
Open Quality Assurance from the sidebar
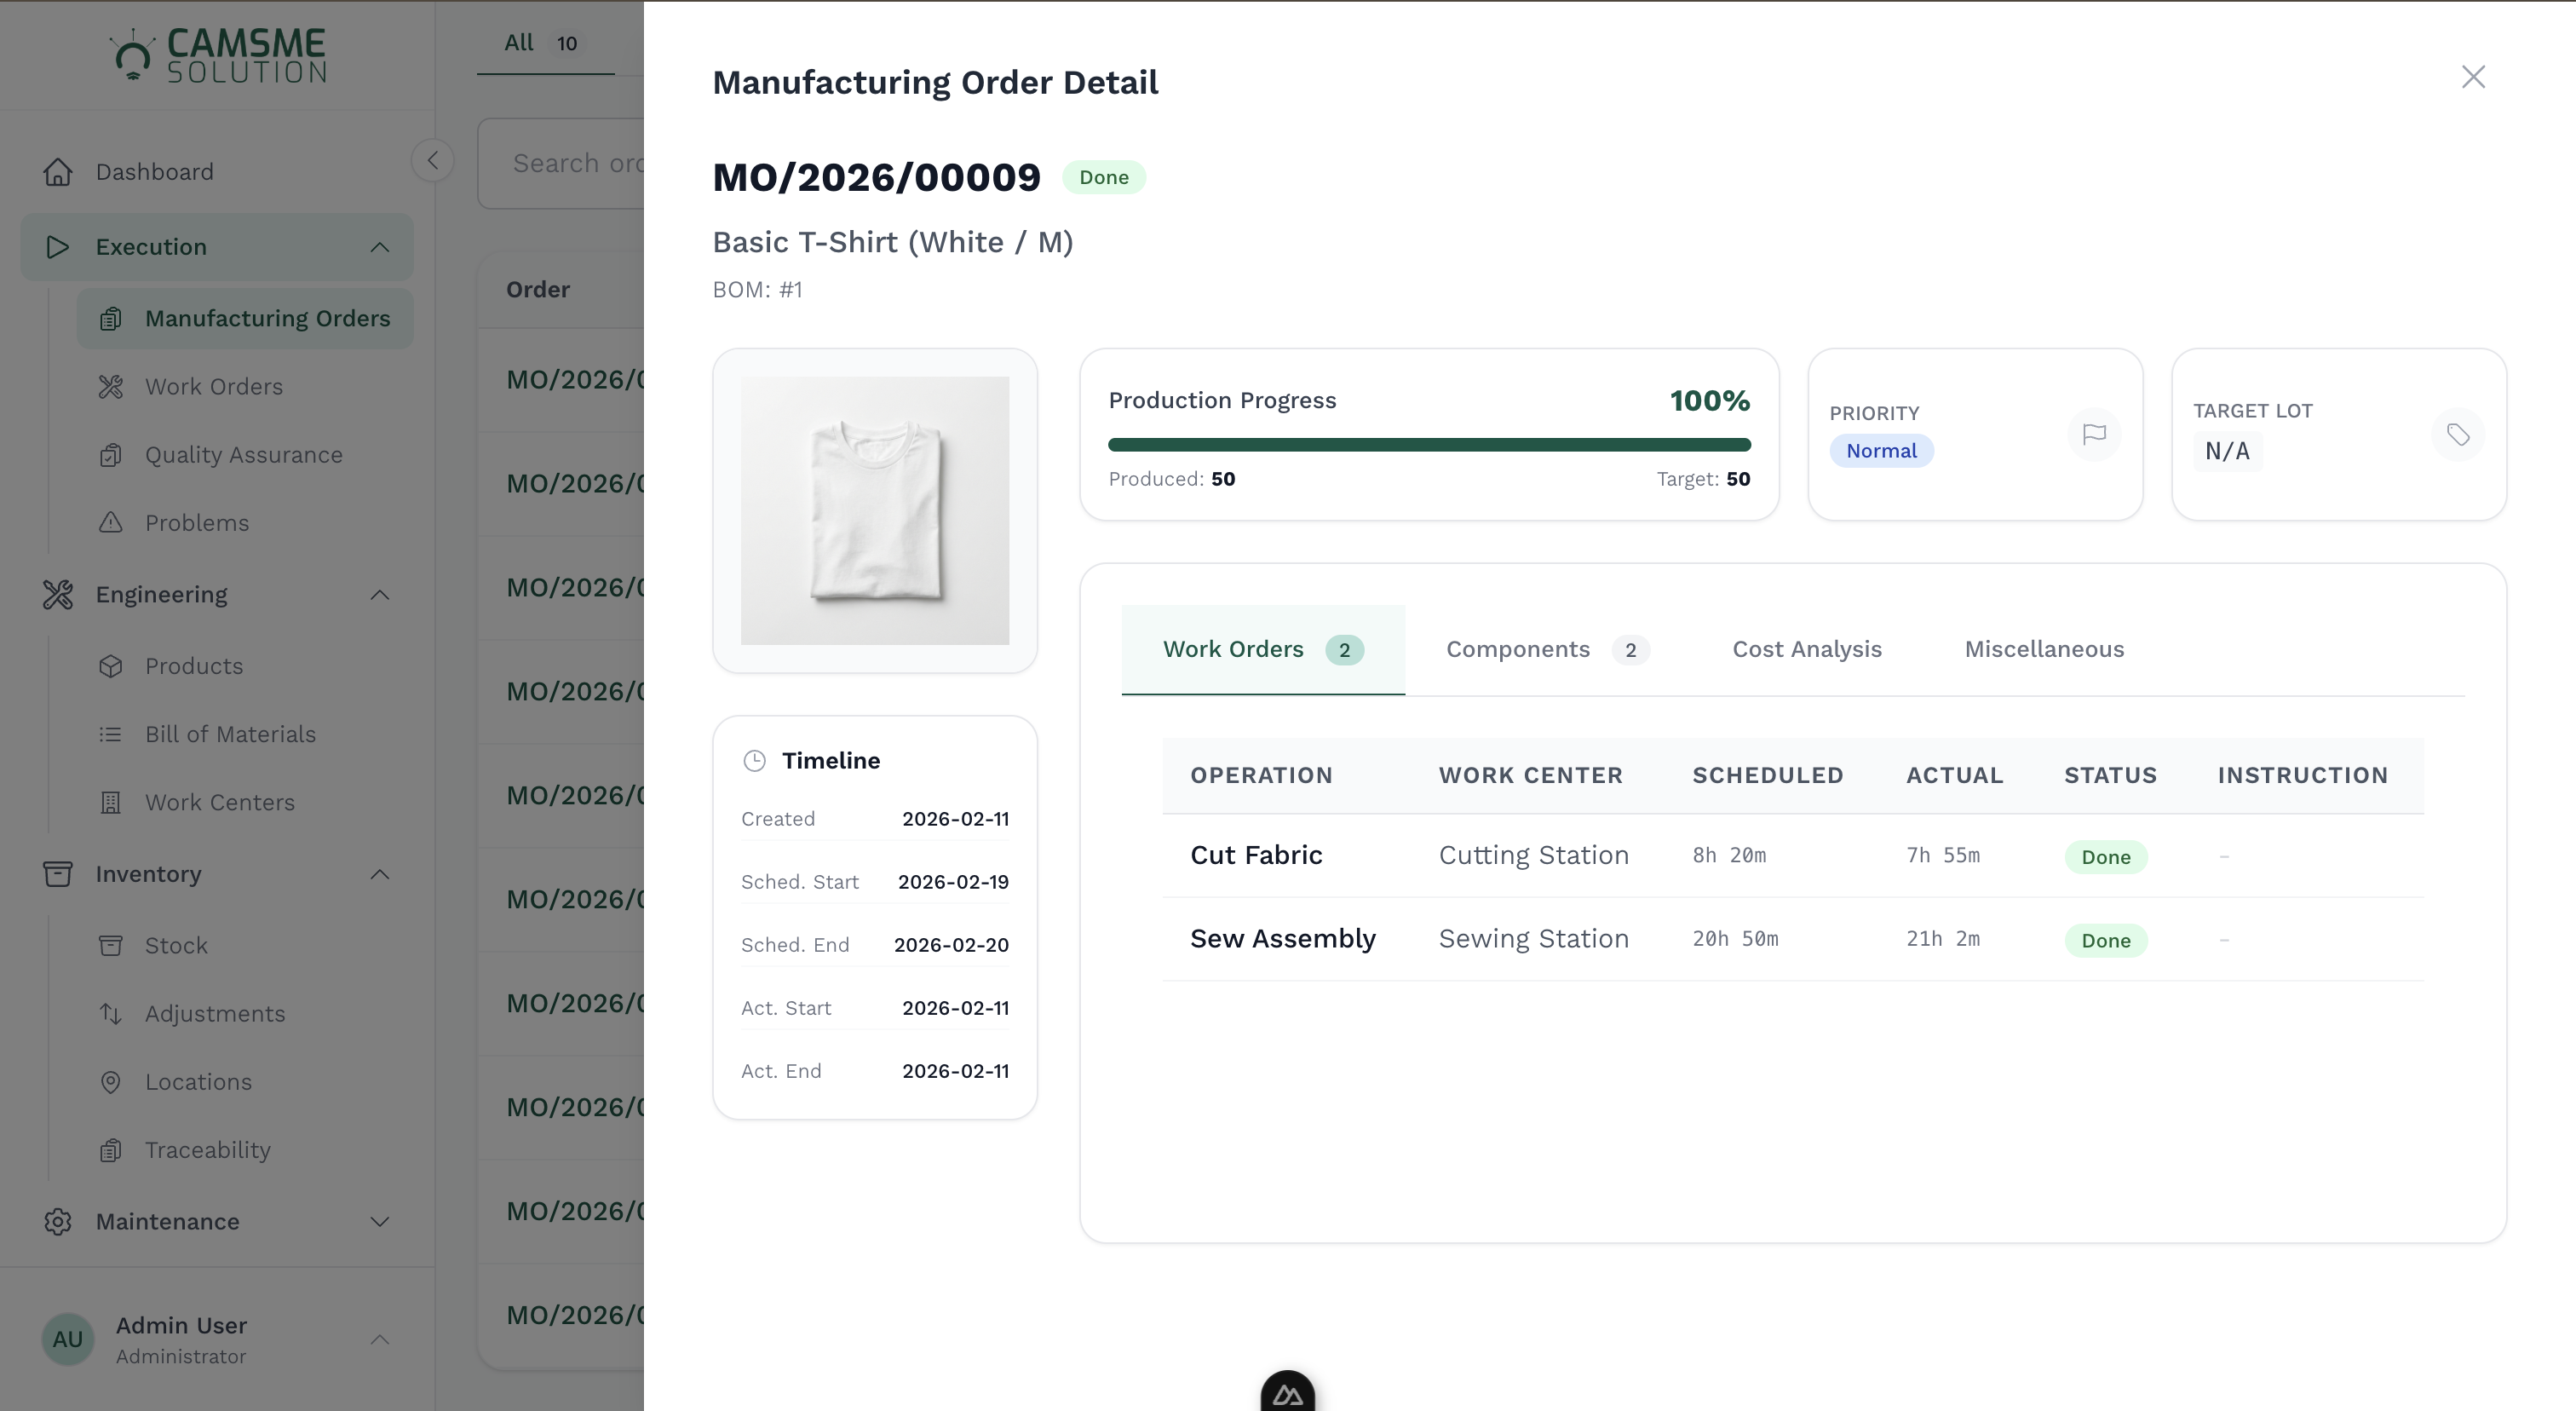click(x=243, y=454)
